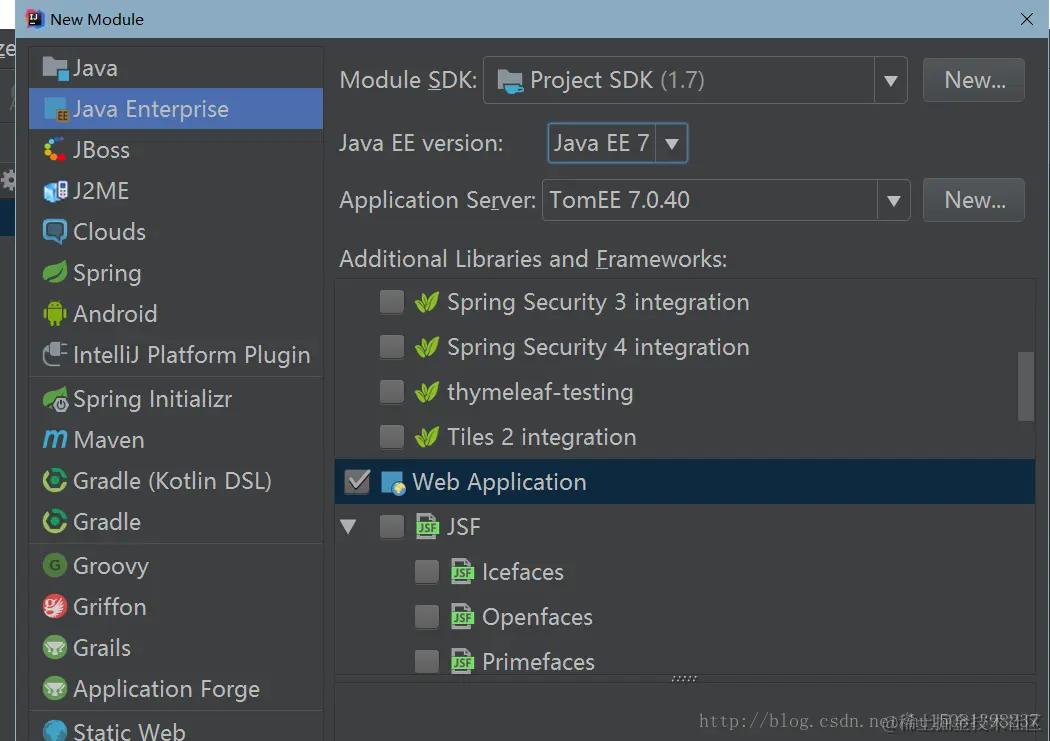
Task: Uncheck the Web Application checkbox
Action: [357, 482]
